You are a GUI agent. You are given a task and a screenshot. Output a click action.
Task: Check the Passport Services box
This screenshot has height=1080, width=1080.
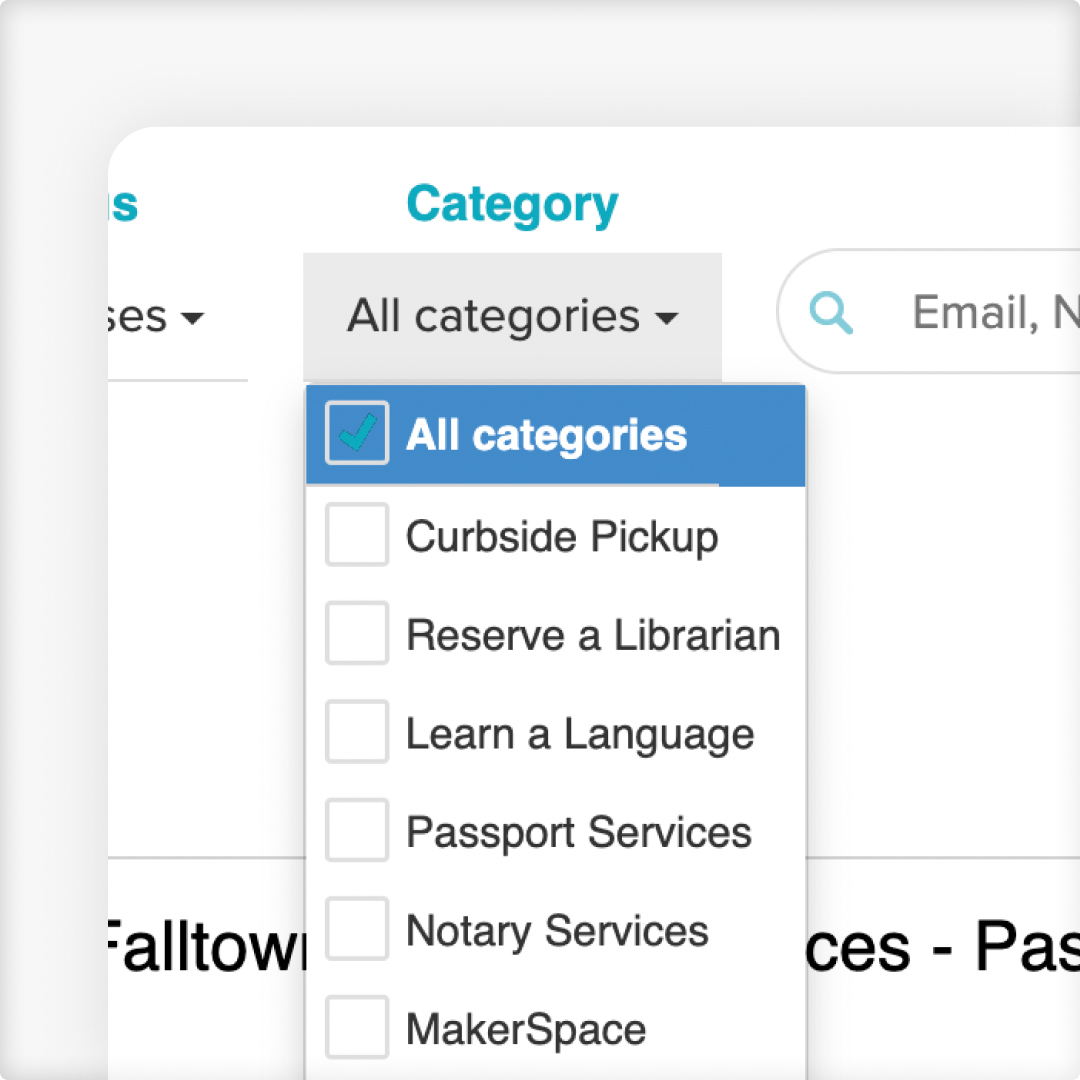click(x=357, y=830)
